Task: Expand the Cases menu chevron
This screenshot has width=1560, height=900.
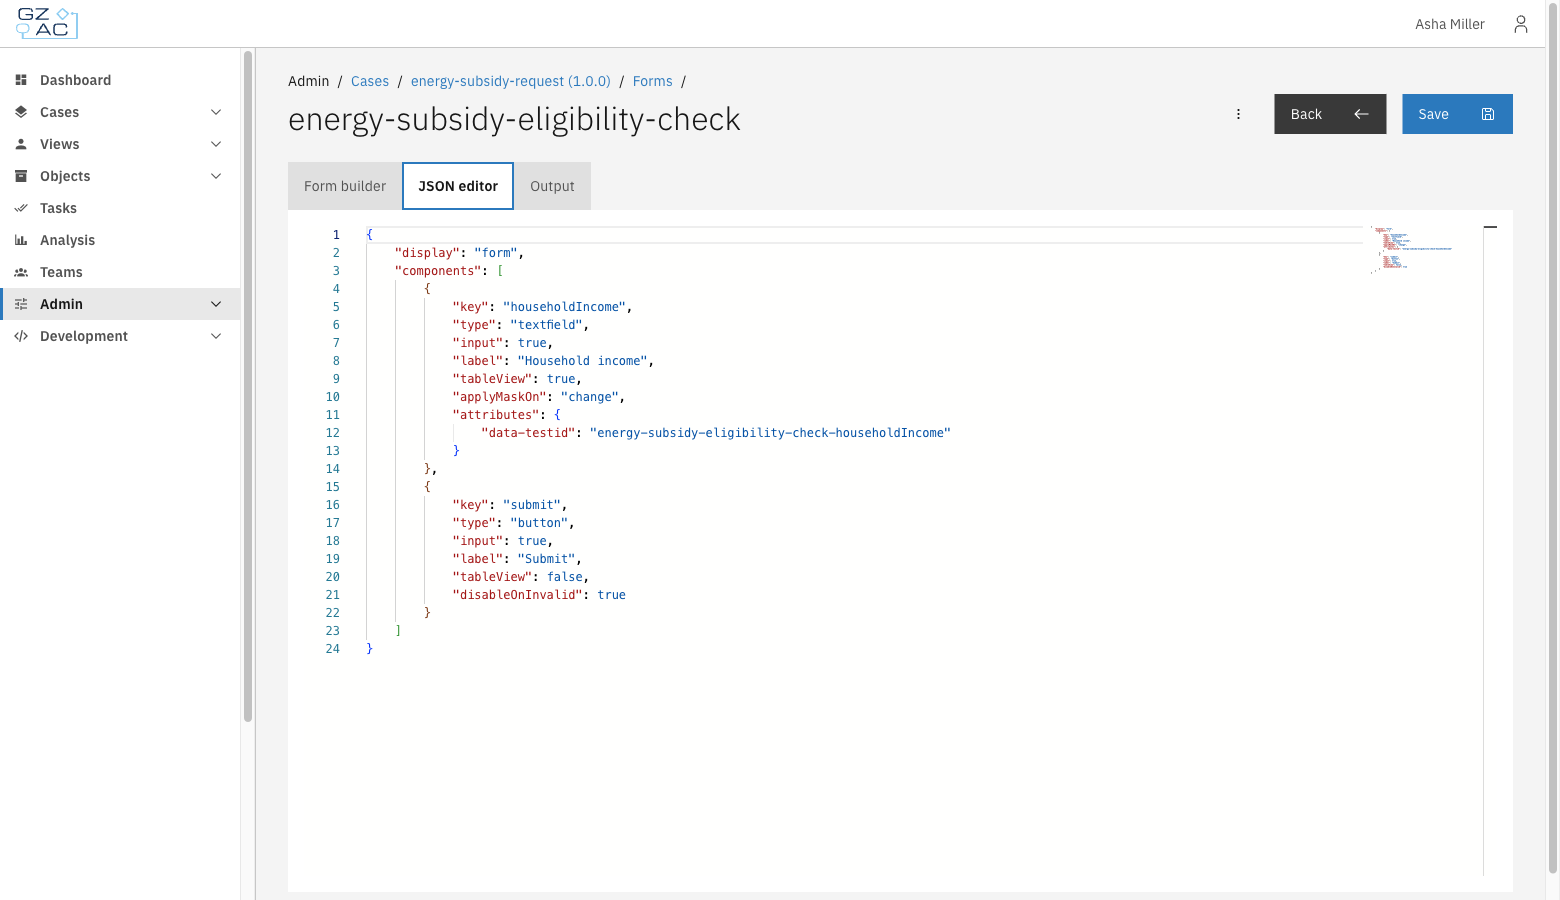Action: pyautogui.click(x=216, y=112)
